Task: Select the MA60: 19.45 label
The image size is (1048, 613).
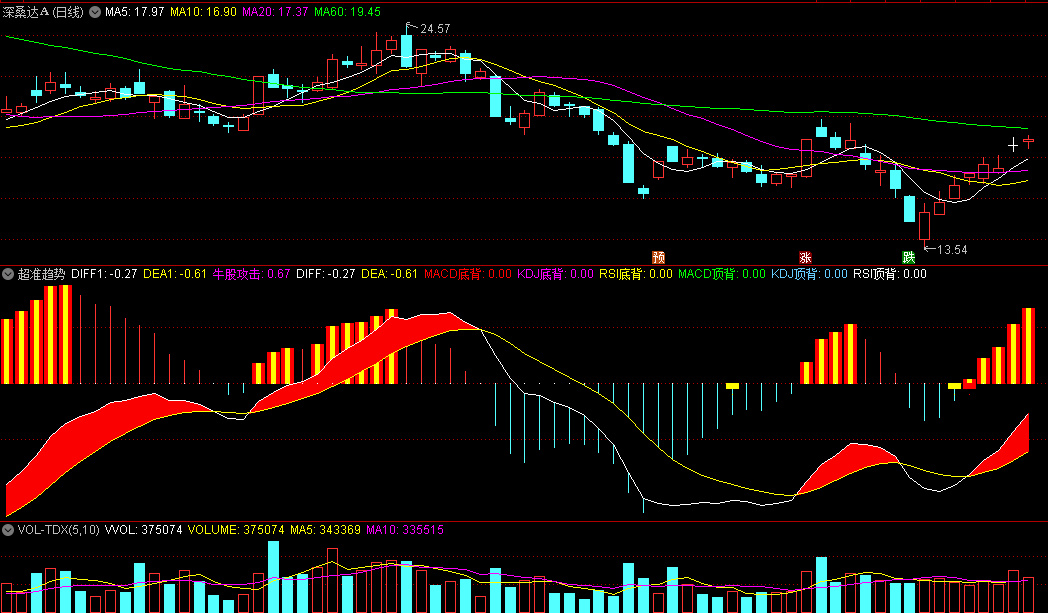Action: pyautogui.click(x=348, y=12)
